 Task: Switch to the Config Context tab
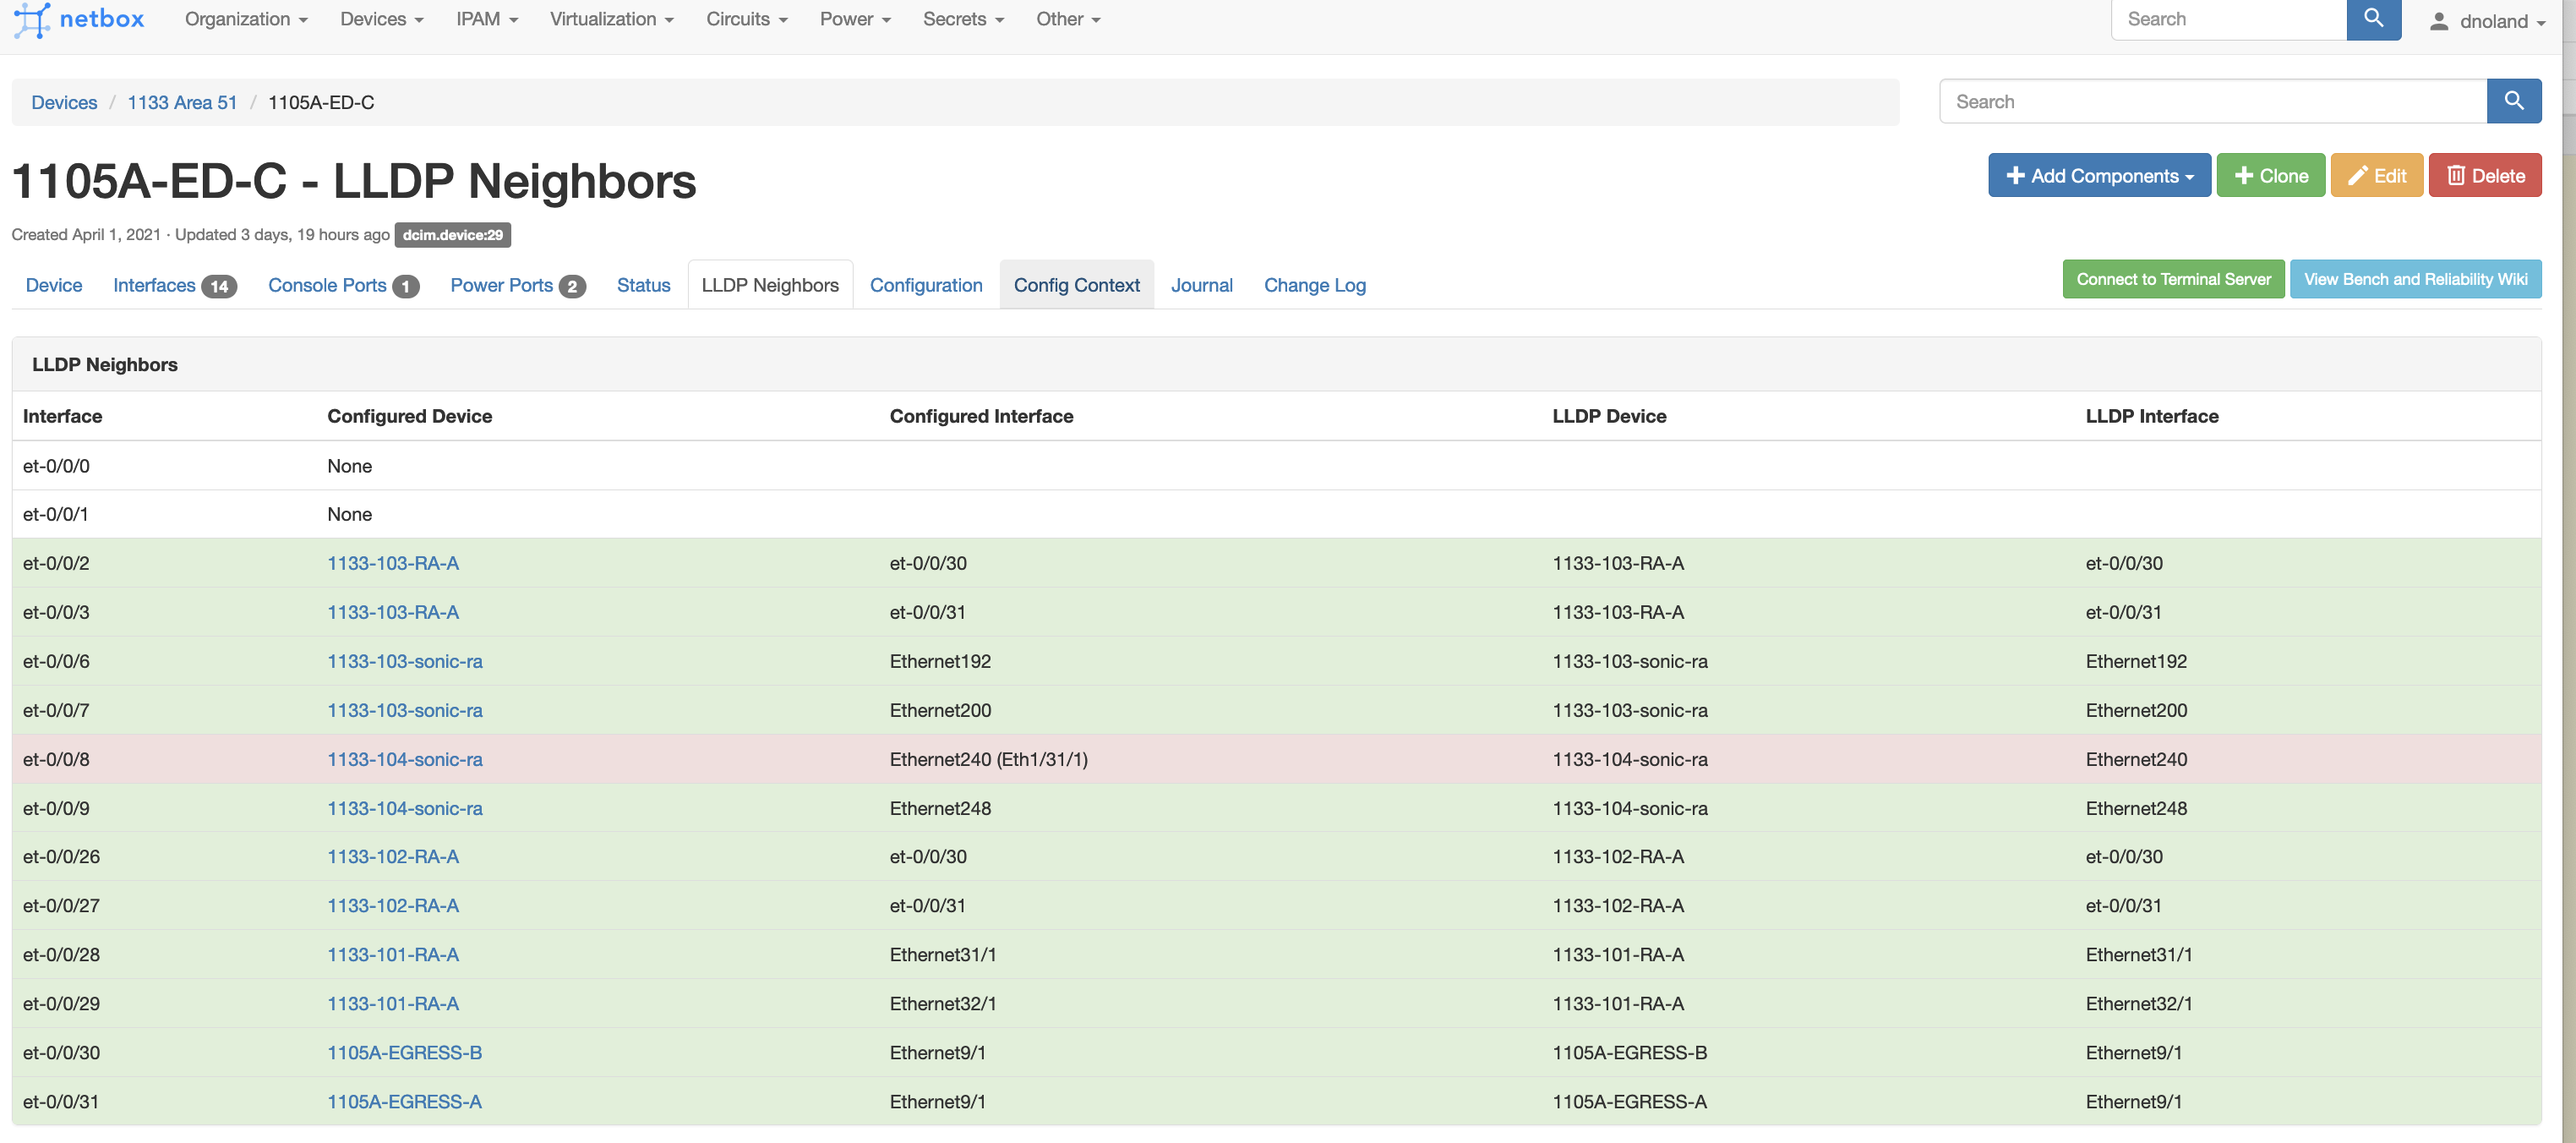point(1076,285)
